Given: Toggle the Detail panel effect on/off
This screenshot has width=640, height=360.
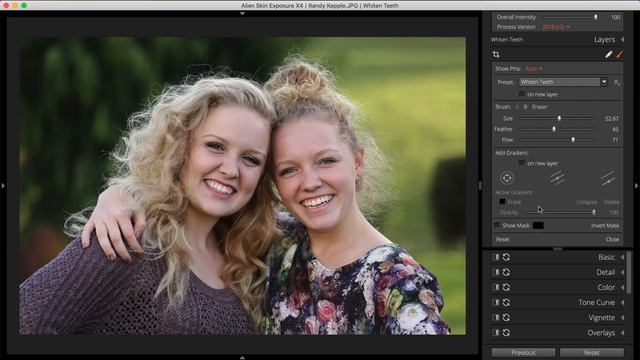Looking at the screenshot, I should (496, 272).
